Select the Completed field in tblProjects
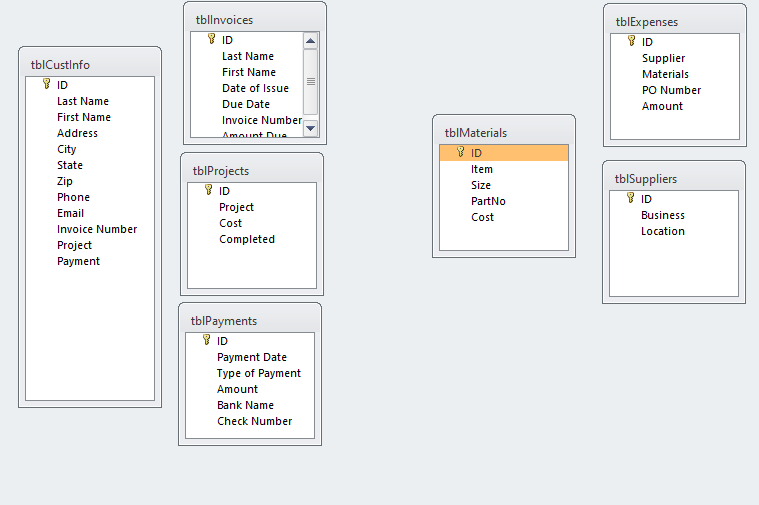Screen dimensions: 759x505 252,239
